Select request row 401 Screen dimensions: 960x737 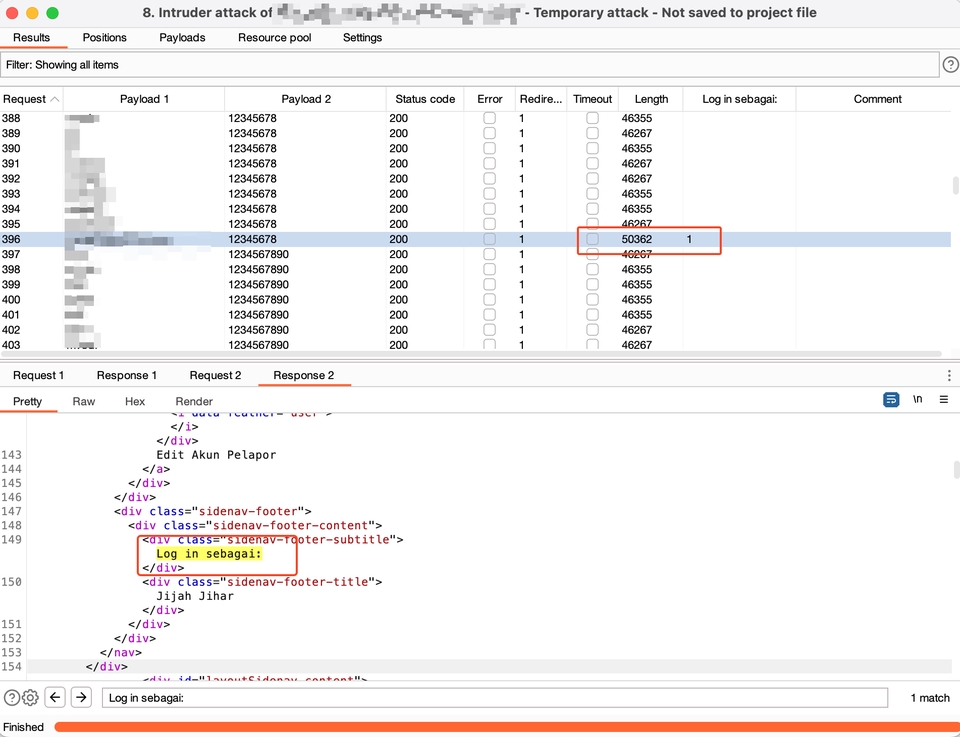475,315
